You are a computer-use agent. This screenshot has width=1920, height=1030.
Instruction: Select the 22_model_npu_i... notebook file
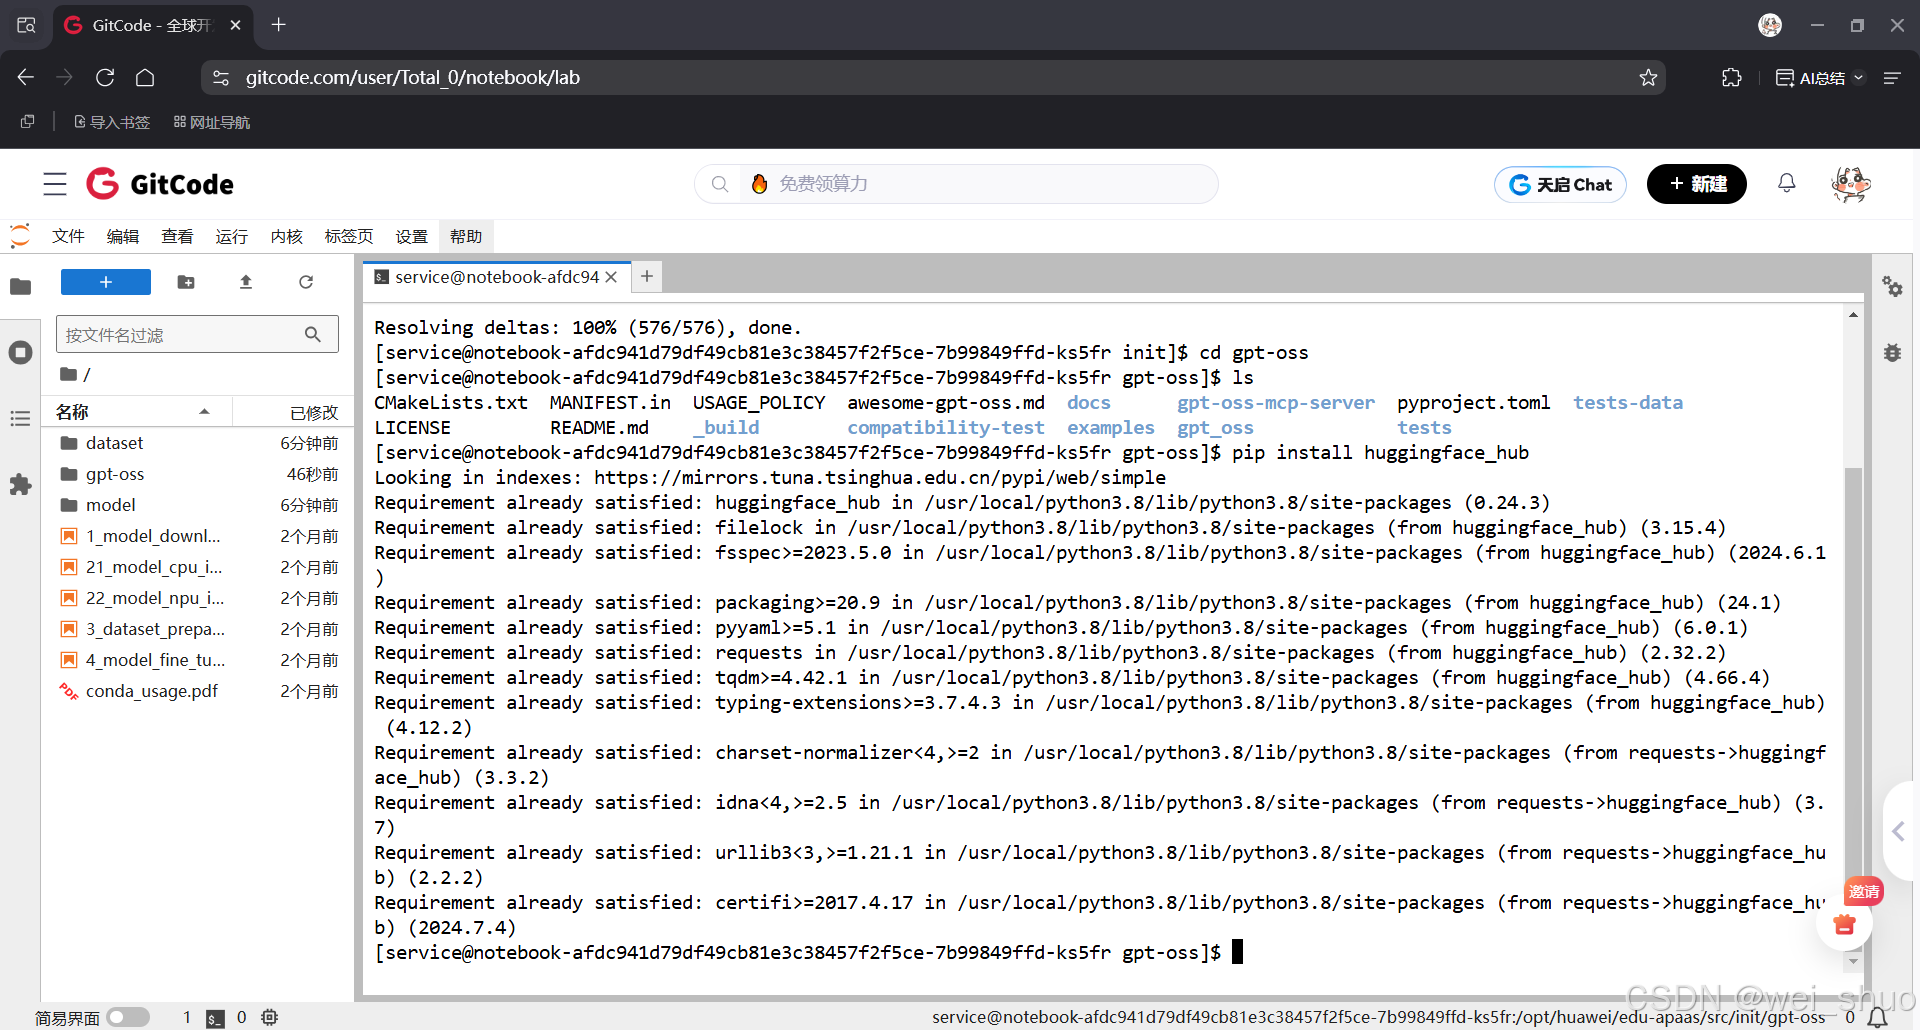(199, 598)
